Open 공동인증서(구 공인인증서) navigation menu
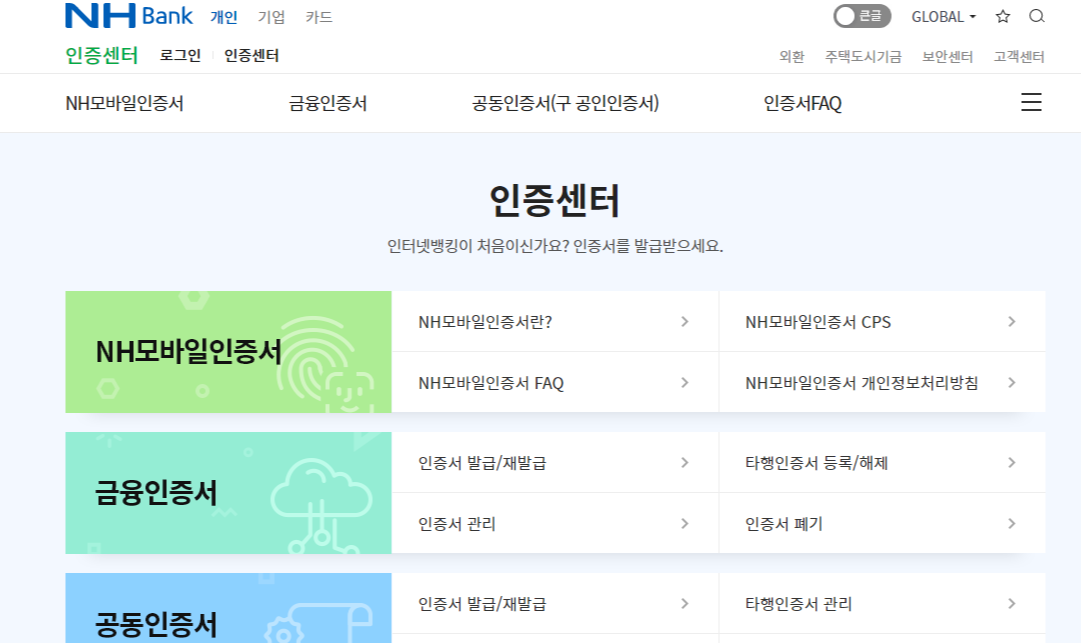 point(565,103)
